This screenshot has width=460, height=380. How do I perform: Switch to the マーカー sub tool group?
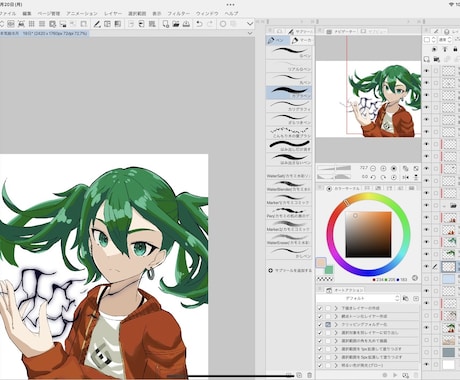coord(301,40)
